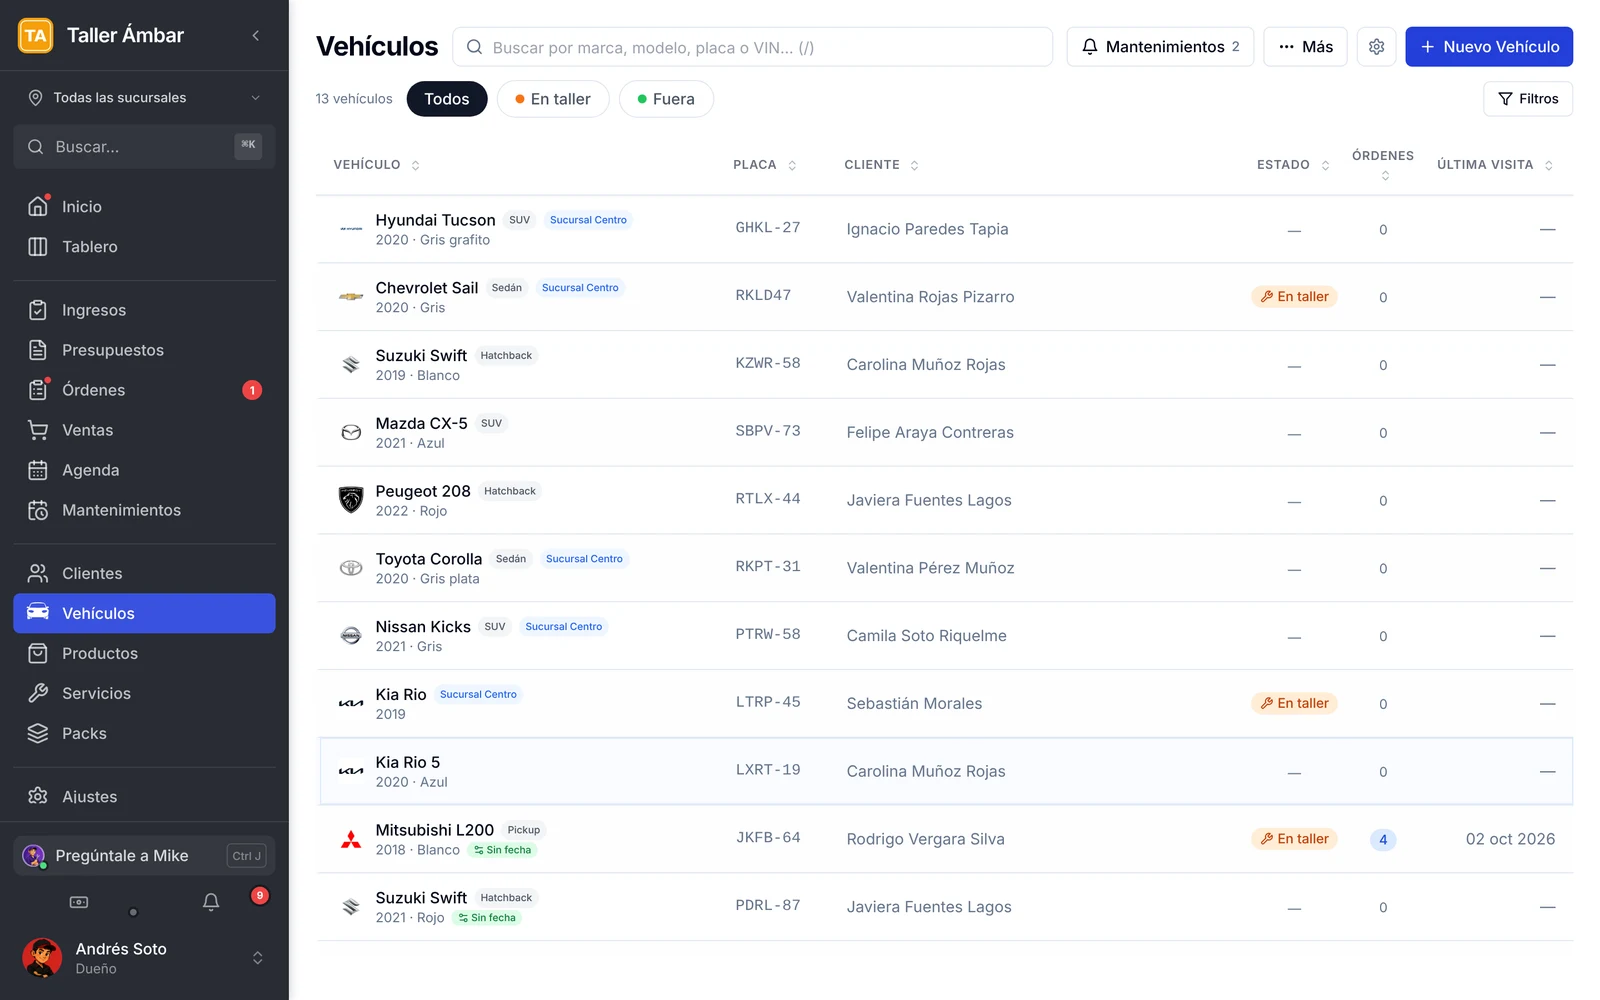
Task: Open the settings gear next to Más
Action: pyautogui.click(x=1376, y=47)
